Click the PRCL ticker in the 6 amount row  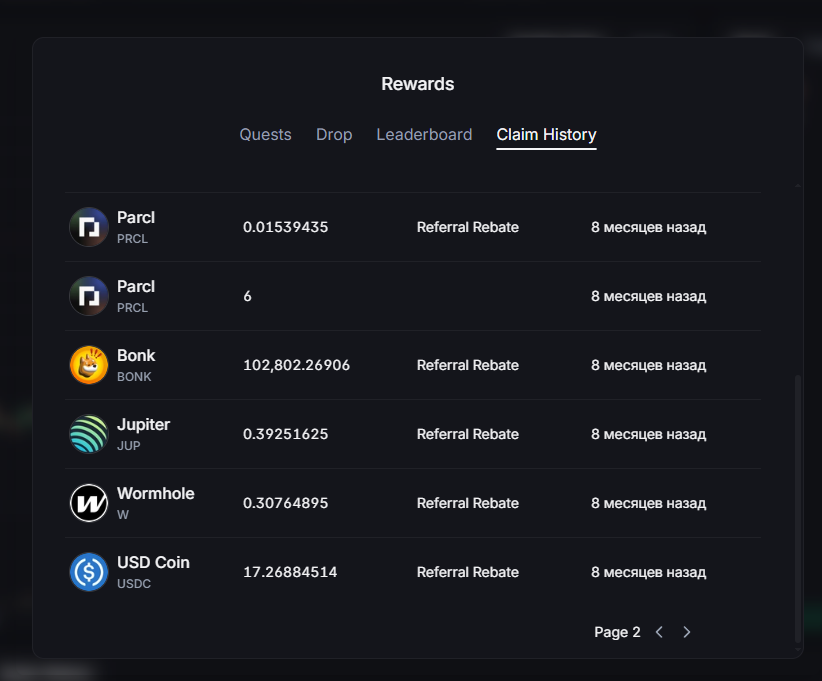click(x=132, y=308)
